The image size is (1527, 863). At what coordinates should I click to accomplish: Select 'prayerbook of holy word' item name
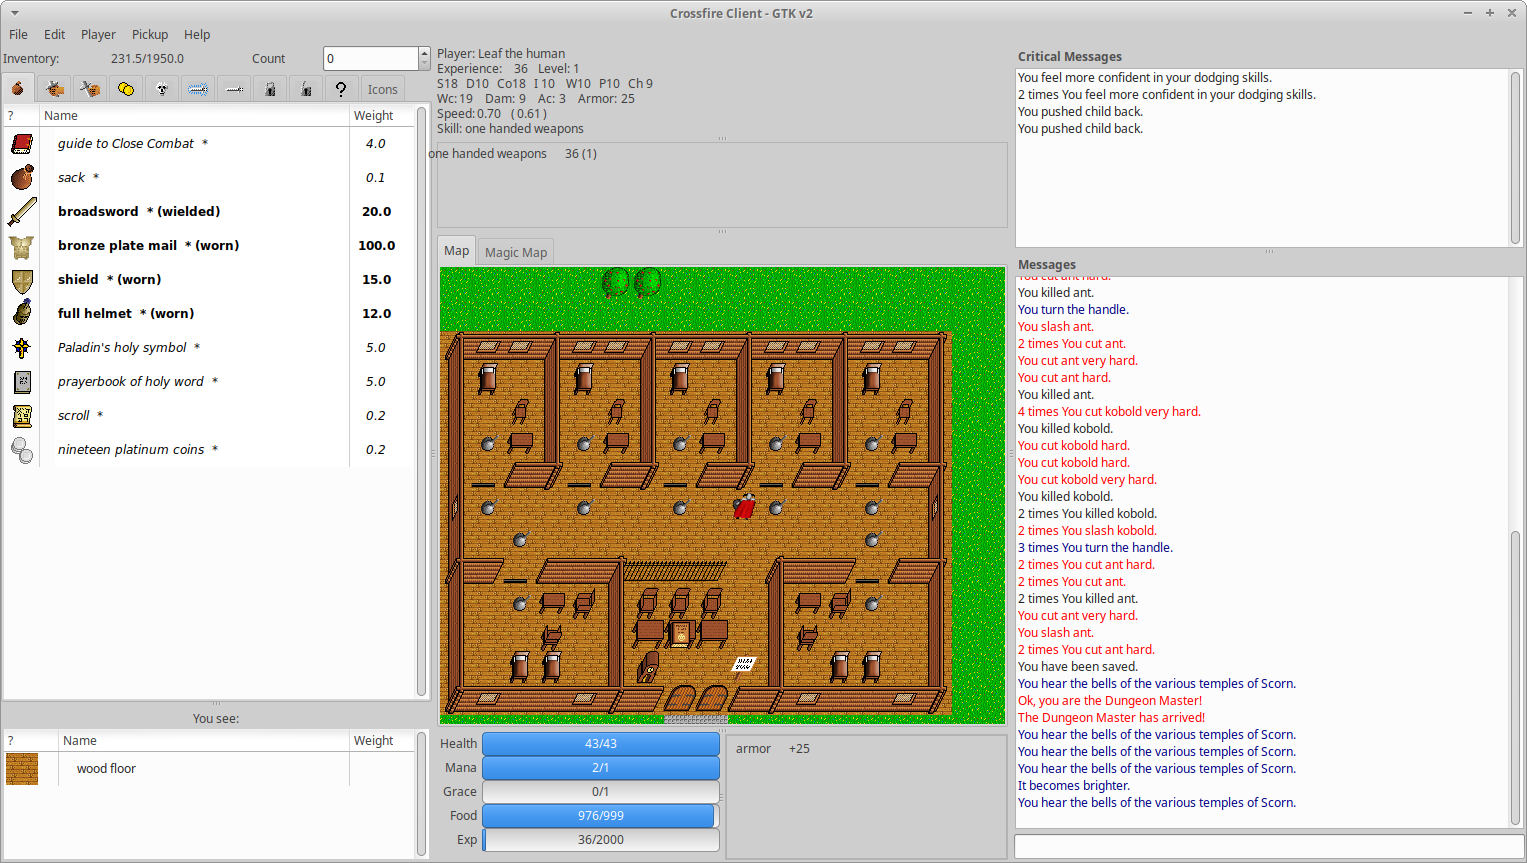click(131, 382)
